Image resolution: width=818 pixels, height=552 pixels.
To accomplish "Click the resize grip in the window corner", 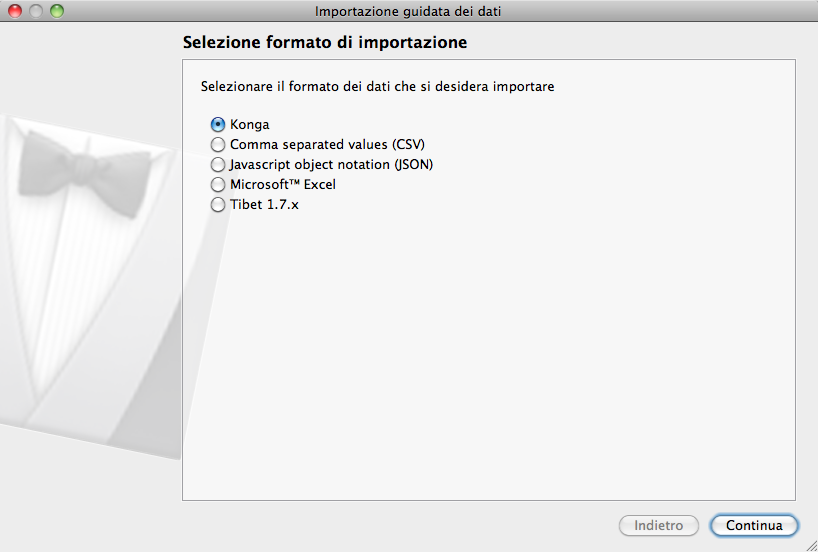I will coord(810,544).
